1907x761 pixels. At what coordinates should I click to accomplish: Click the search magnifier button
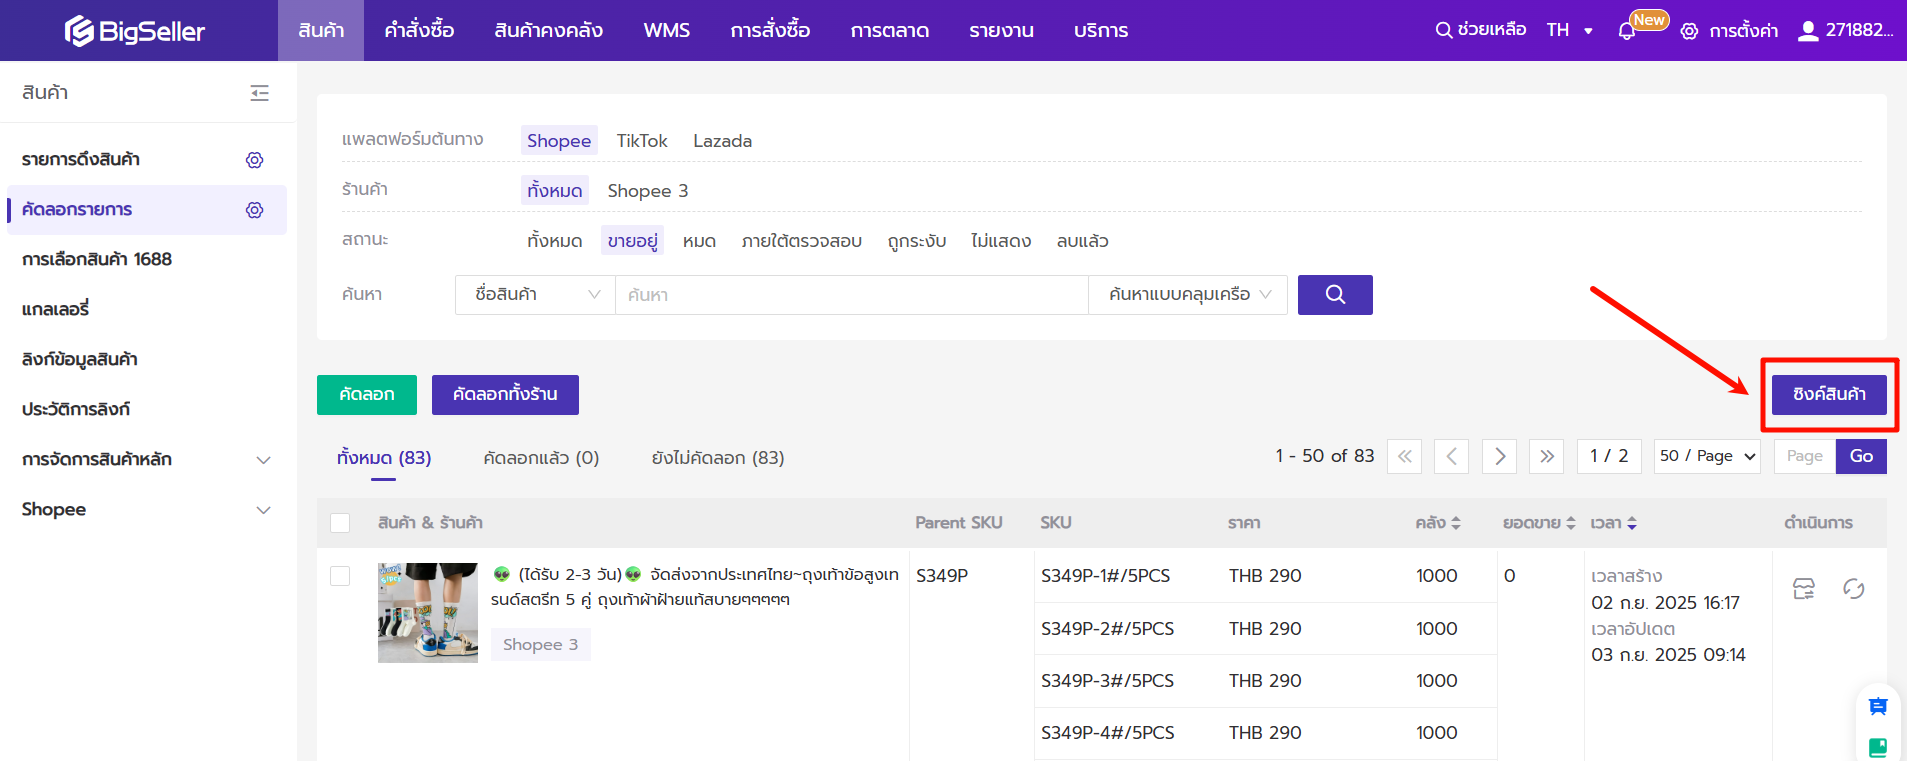tap(1334, 295)
